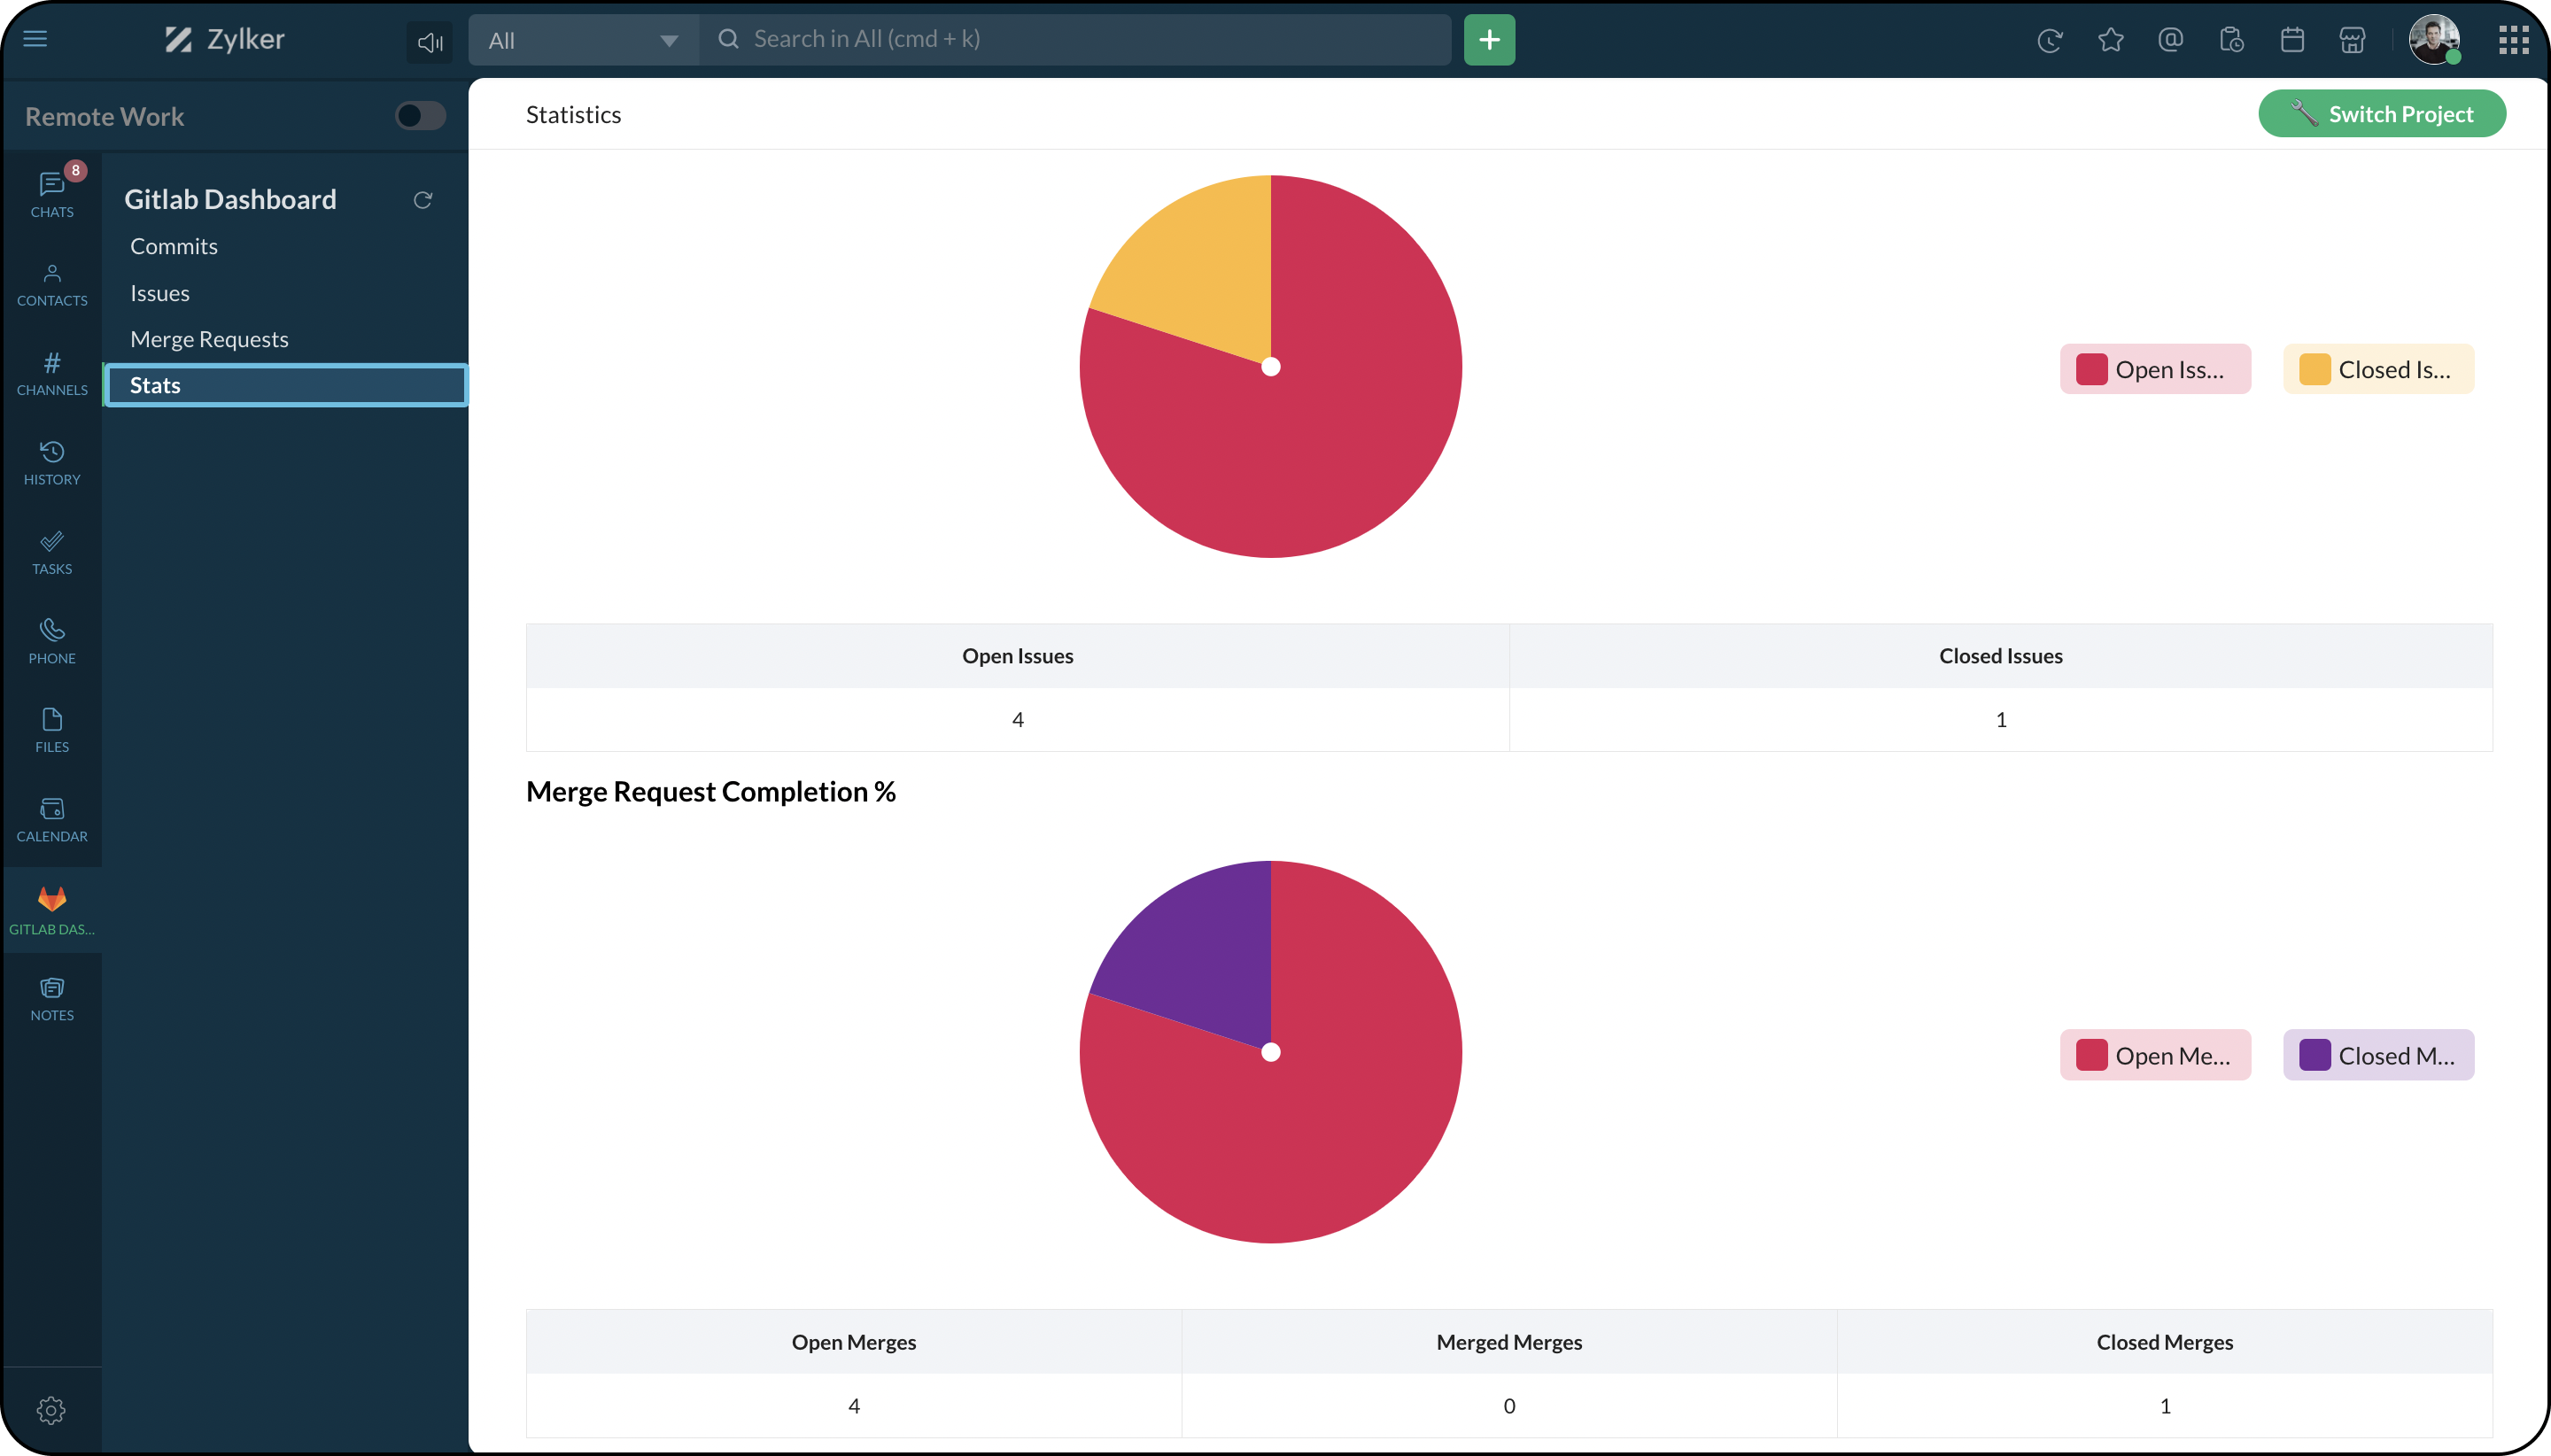Open the Channels section
2551x1456 pixels.
tap(52, 373)
